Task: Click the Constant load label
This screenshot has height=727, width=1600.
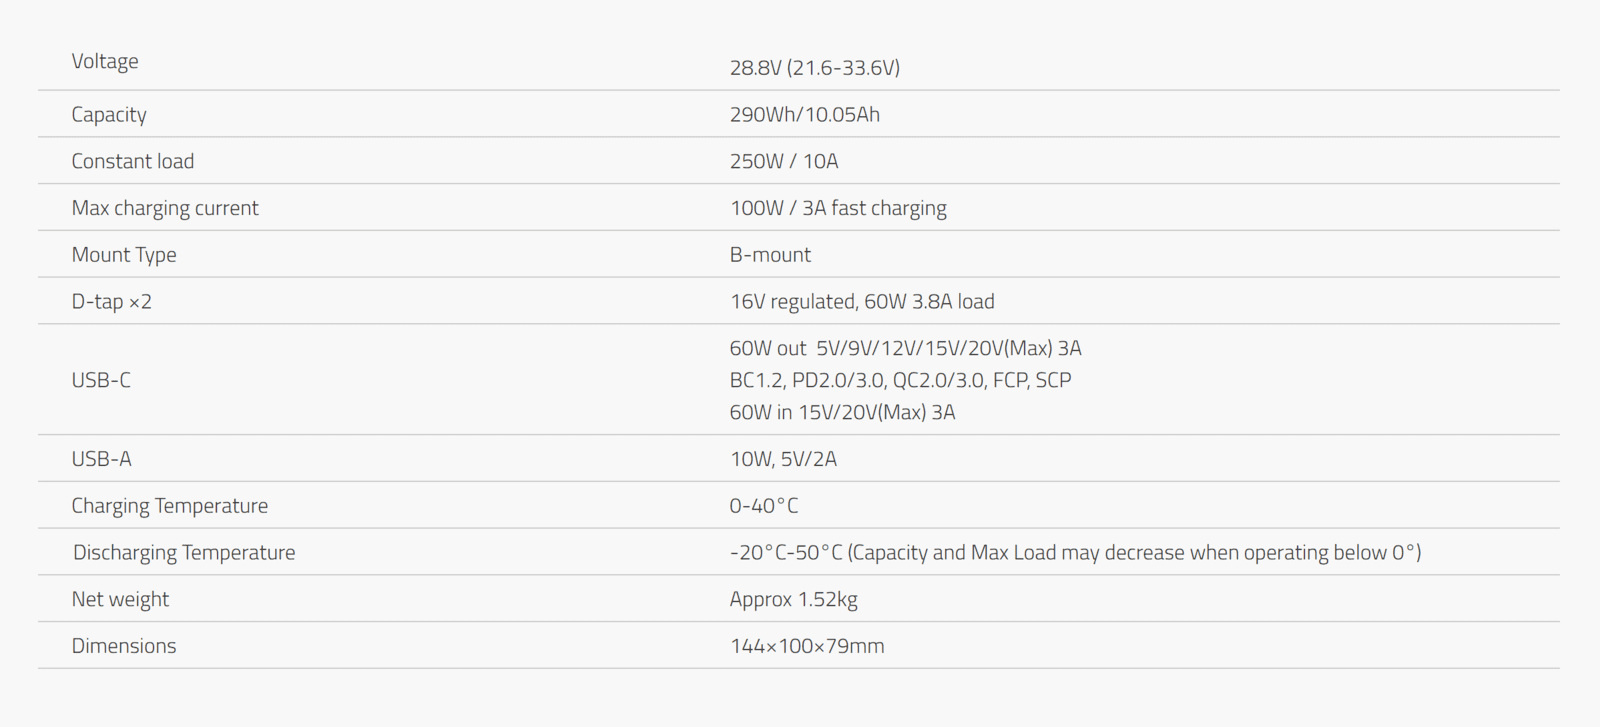Action: pos(133,161)
